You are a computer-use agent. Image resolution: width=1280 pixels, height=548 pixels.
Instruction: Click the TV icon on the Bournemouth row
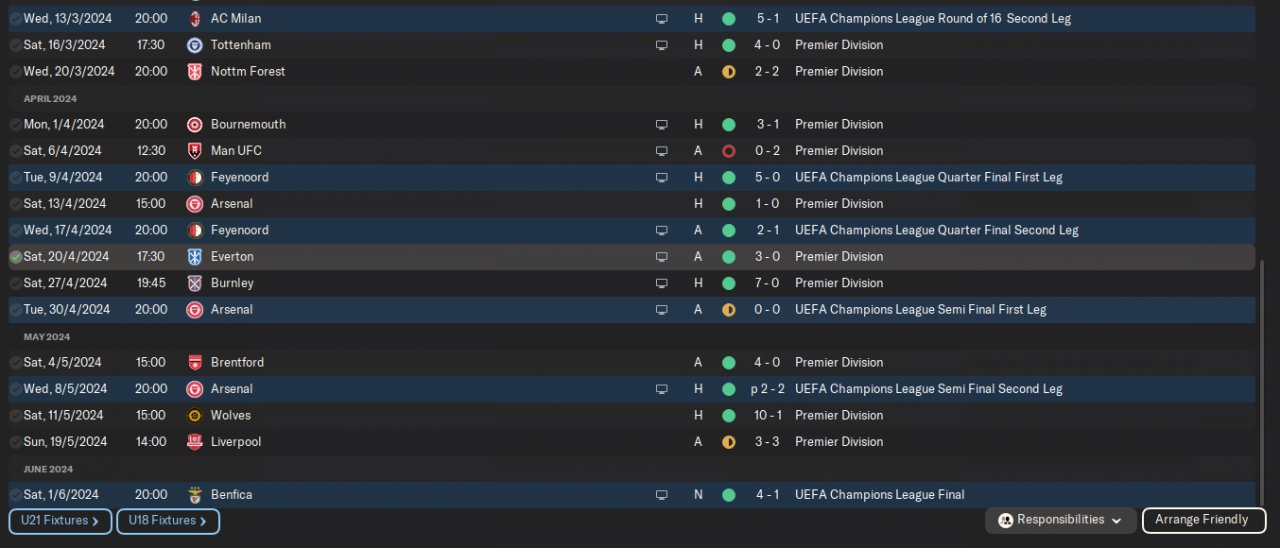(x=661, y=125)
